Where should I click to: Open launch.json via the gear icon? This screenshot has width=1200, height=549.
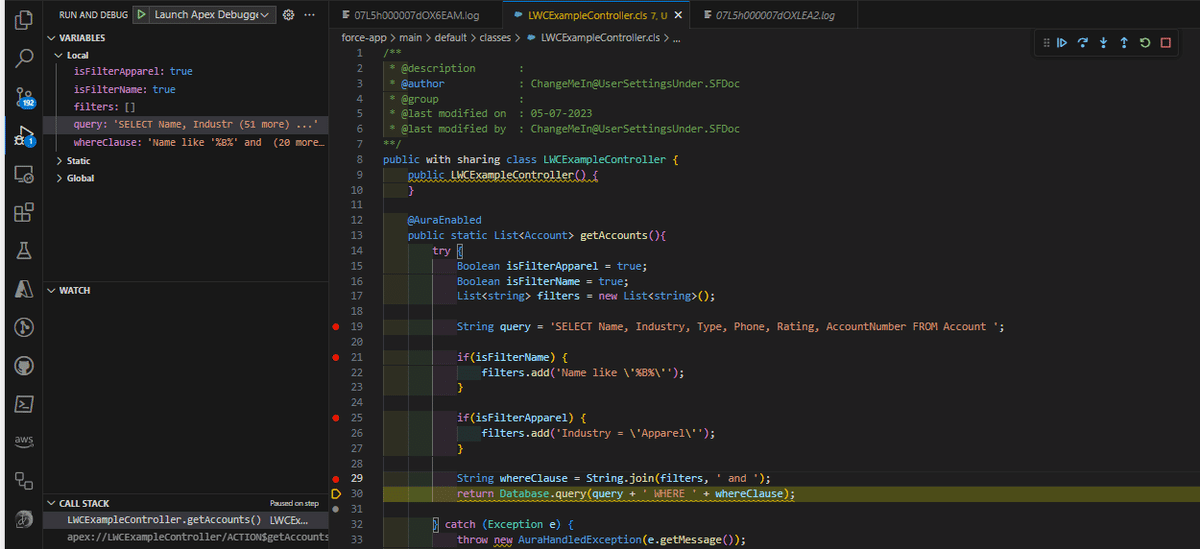tap(289, 15)
